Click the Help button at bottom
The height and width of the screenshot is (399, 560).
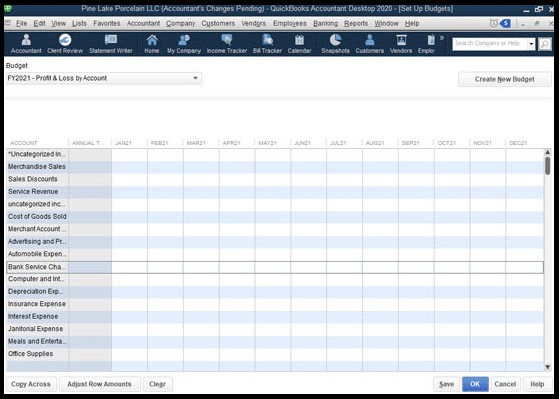point(537,384)
